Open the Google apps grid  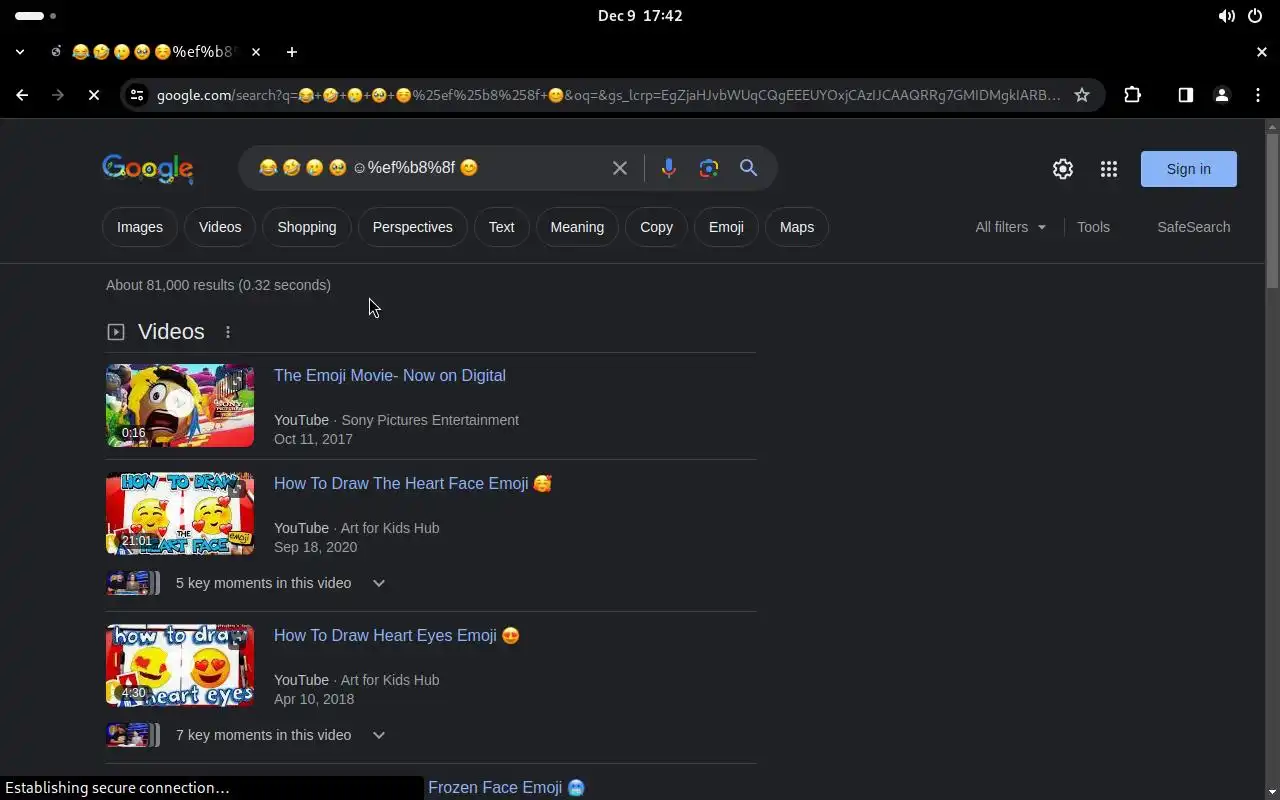pos(1109,169)
